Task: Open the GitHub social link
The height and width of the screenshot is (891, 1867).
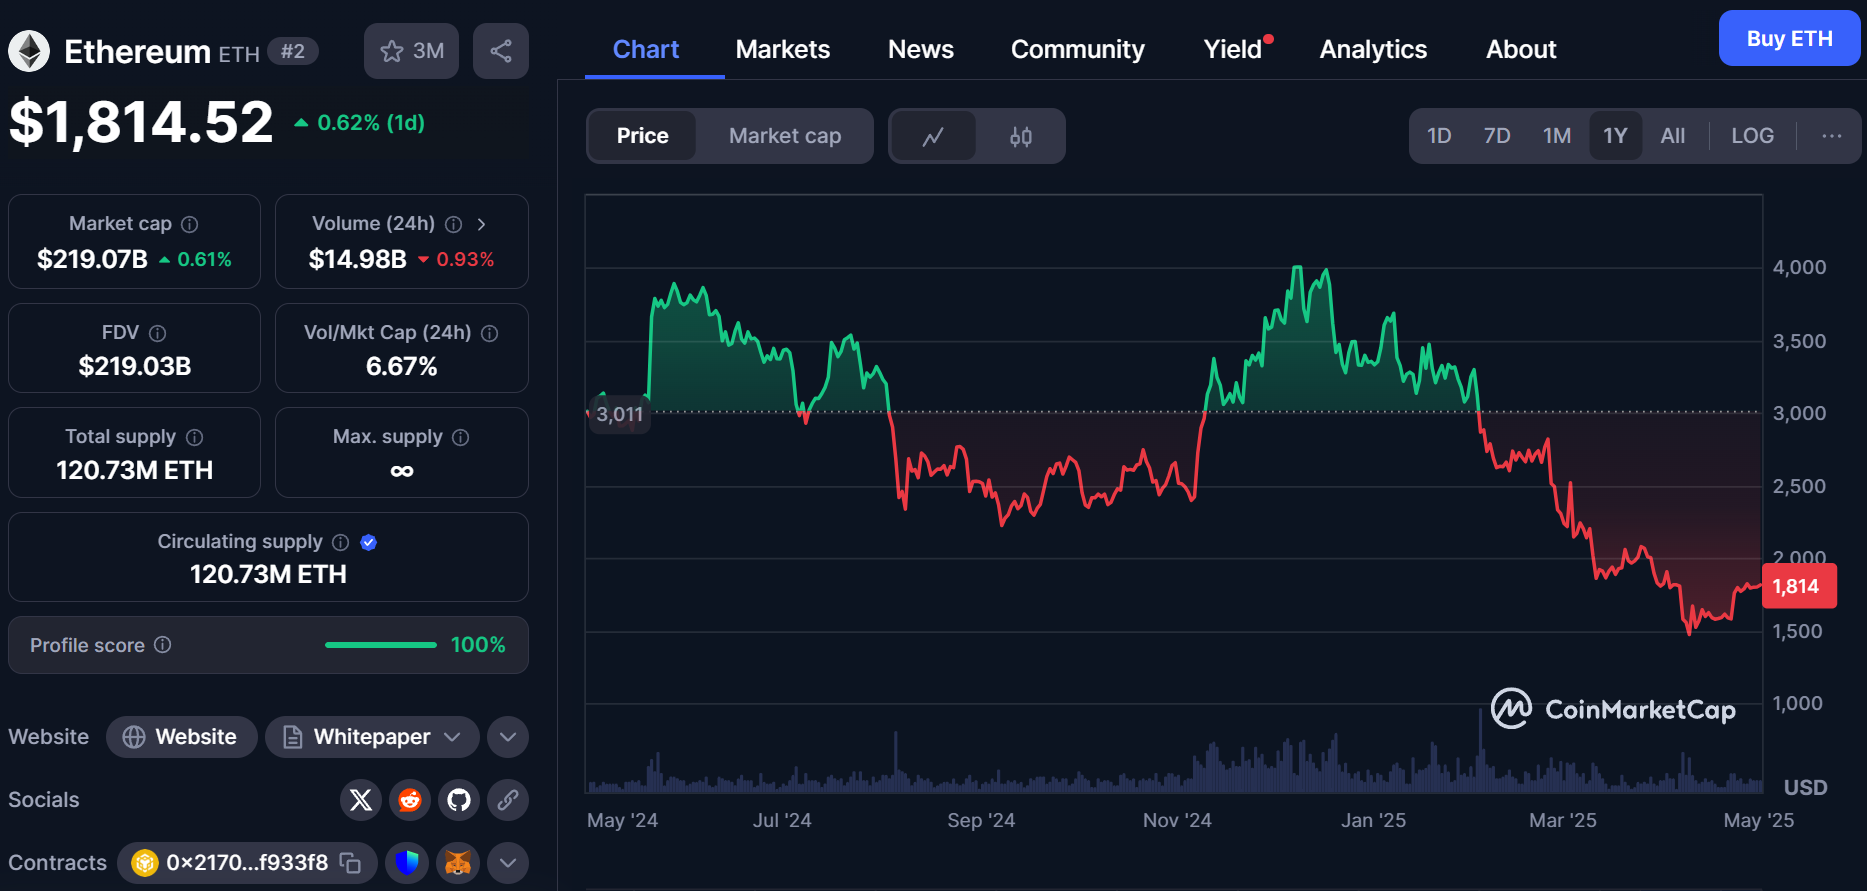Action: coord(459,800)
